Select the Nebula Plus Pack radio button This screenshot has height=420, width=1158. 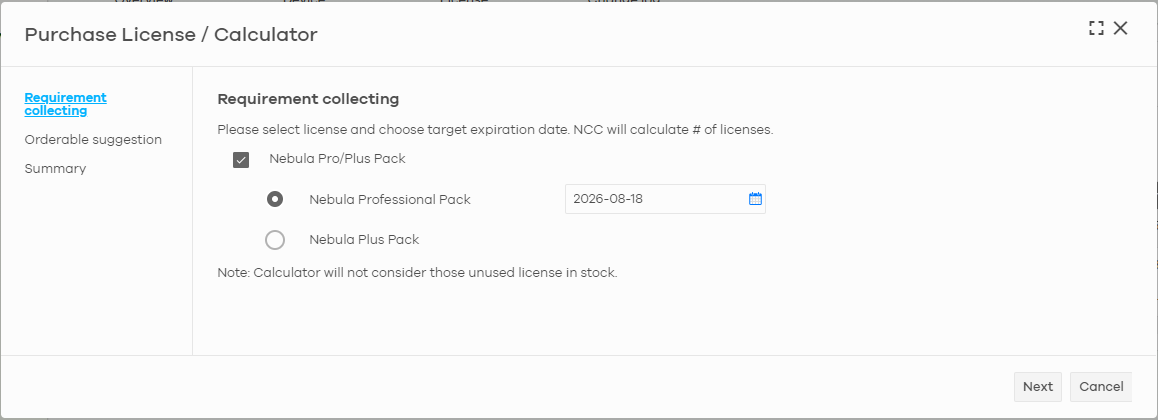(x=275, y=240)
